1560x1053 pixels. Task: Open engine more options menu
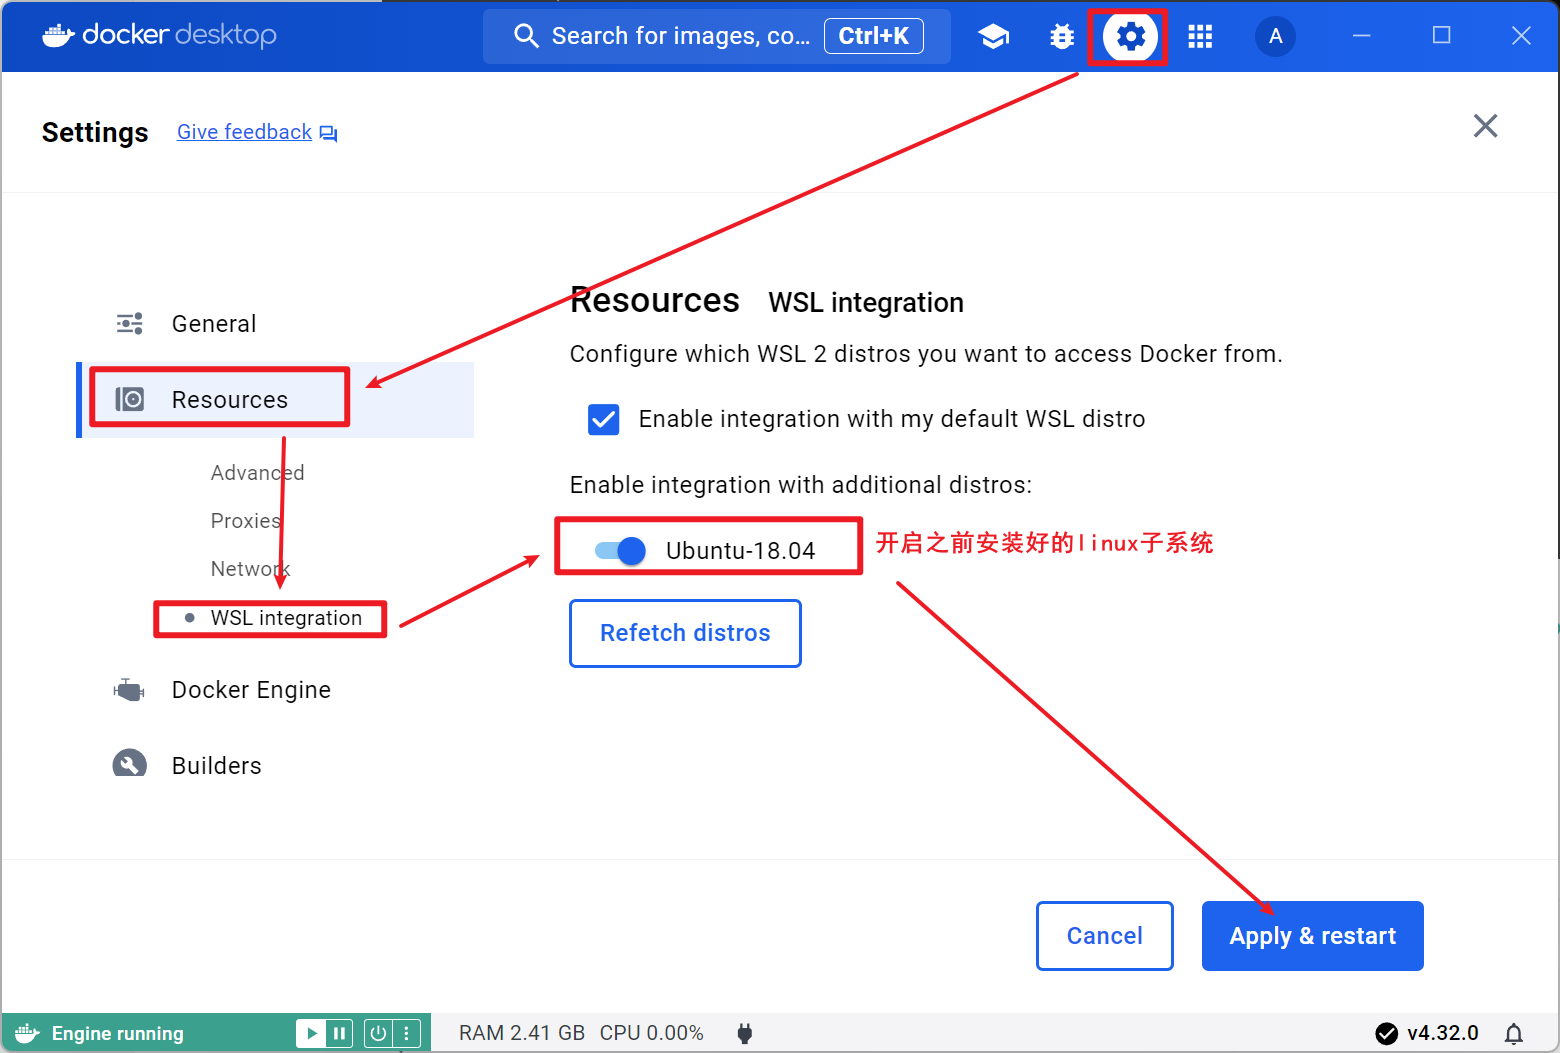406,1033
